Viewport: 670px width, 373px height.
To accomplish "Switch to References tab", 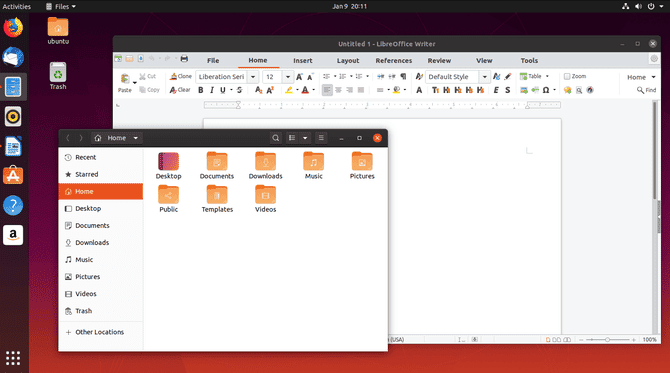I will tap(394, 61).
